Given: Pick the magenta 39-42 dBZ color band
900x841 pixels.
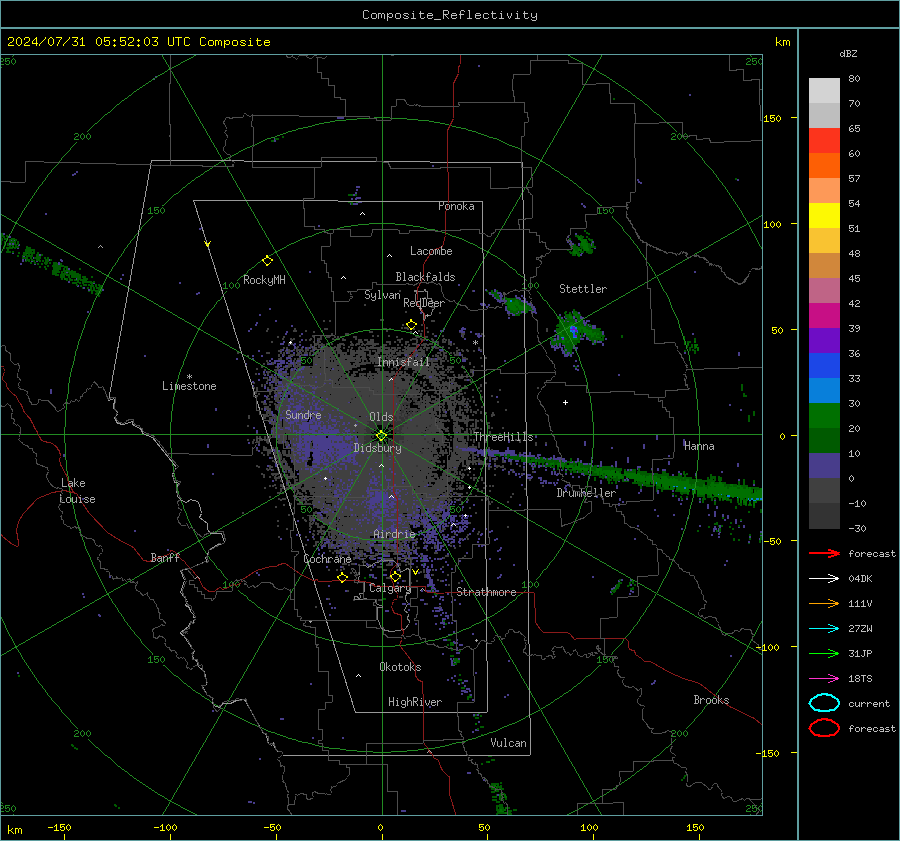Looking at the screenshot, I should coord(824,316).
